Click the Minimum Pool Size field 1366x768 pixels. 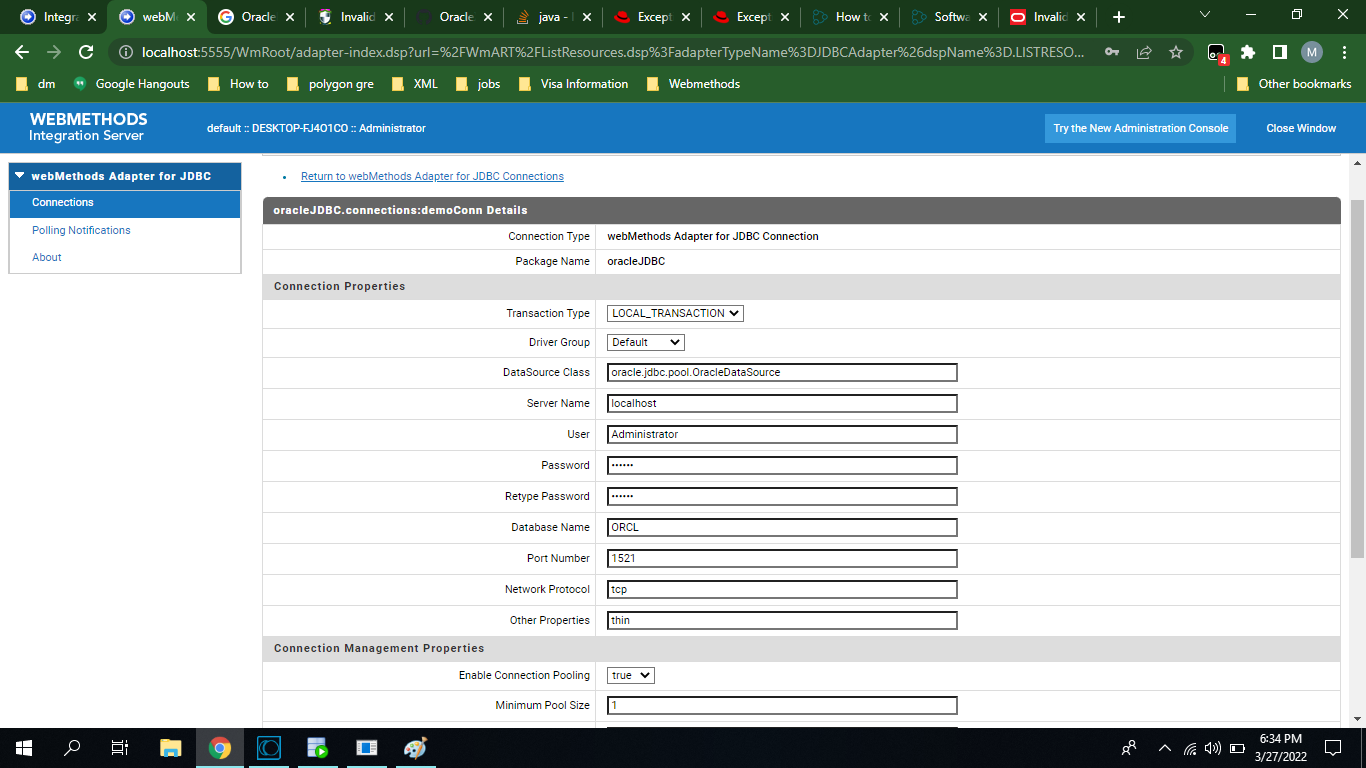pos(782,705)
